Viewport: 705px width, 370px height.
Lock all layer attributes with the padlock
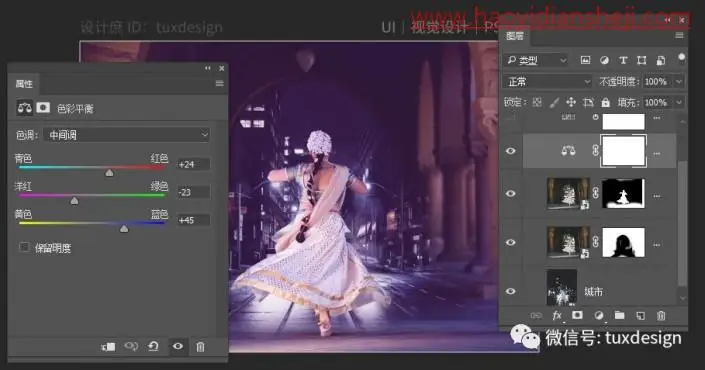pos(606,103)
